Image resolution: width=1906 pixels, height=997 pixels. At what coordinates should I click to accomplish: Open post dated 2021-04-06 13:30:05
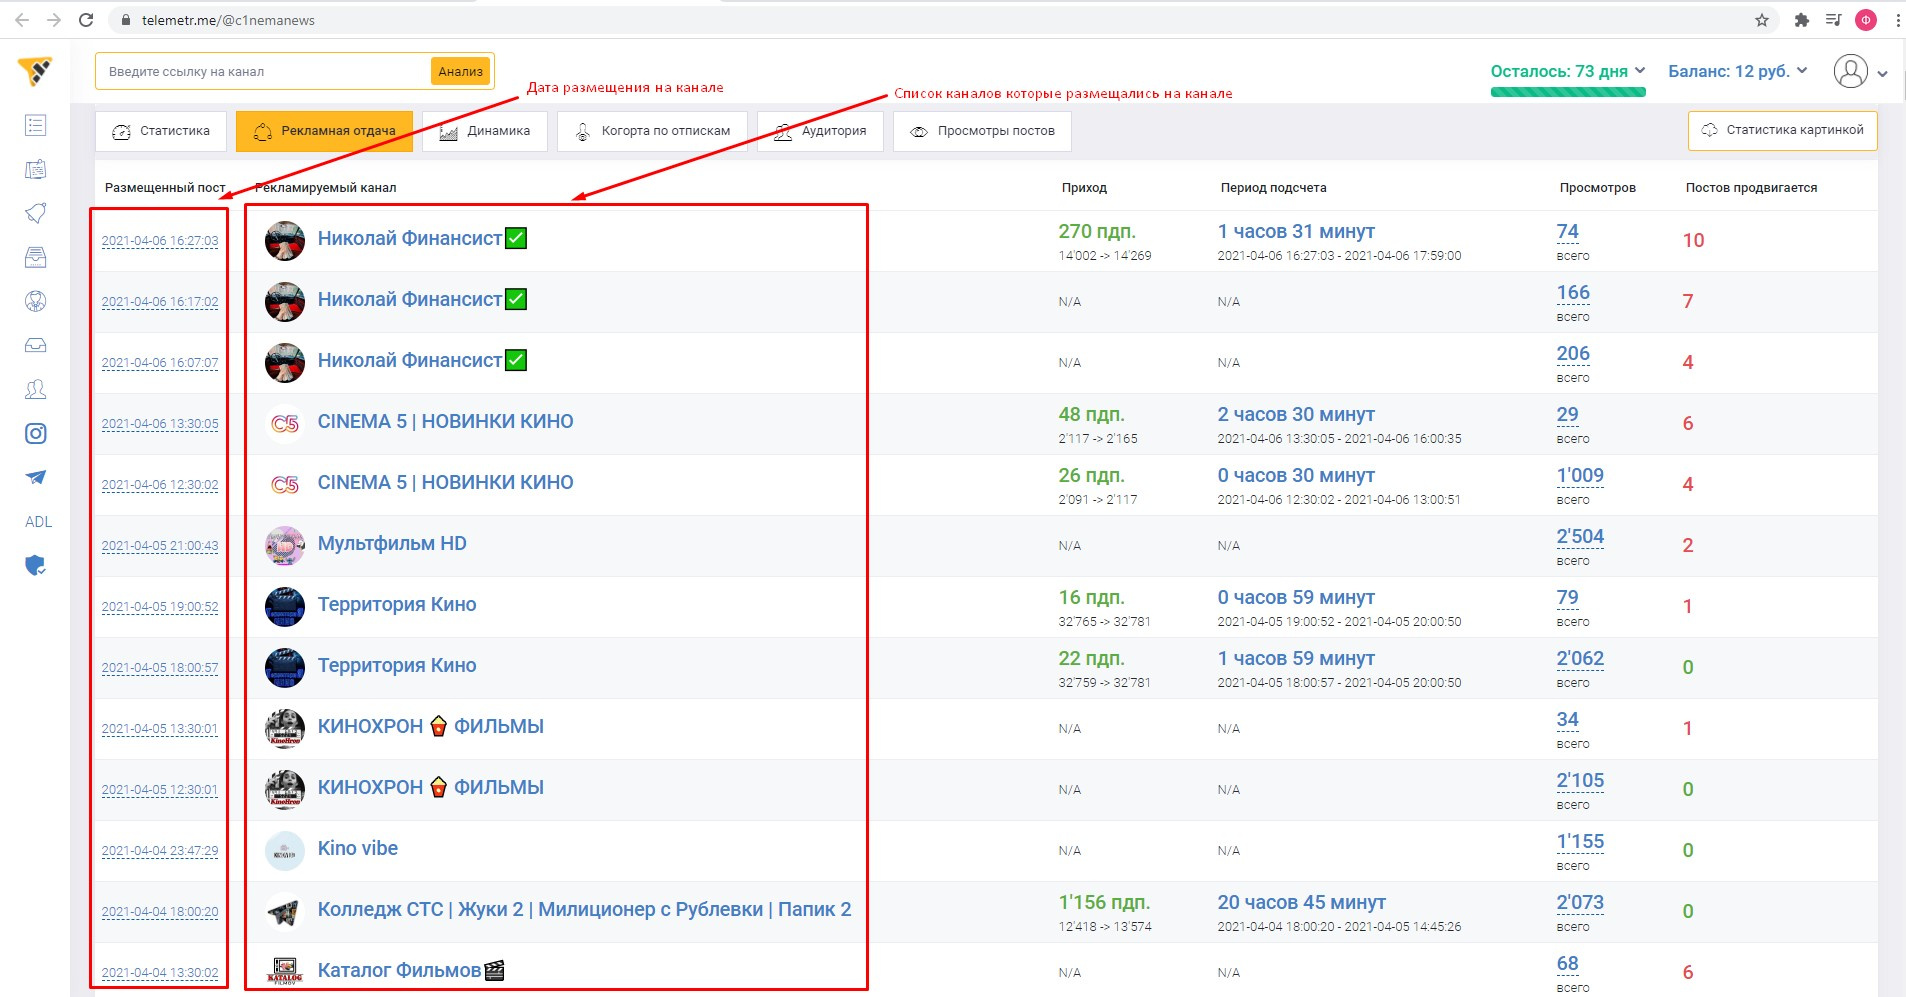coord(160,424)
